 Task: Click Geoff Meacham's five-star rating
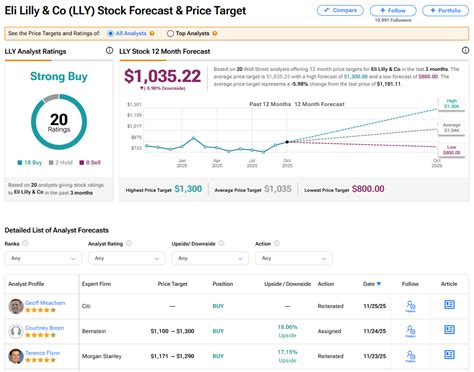[x=40, y=310]
